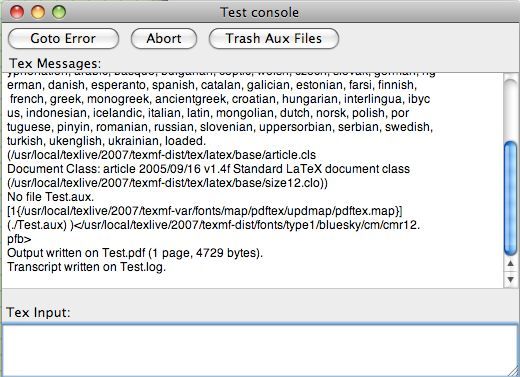
Task: Click the "Output written on Test.pdf" line
Action: pyautogui.click(x=135, y=253)
